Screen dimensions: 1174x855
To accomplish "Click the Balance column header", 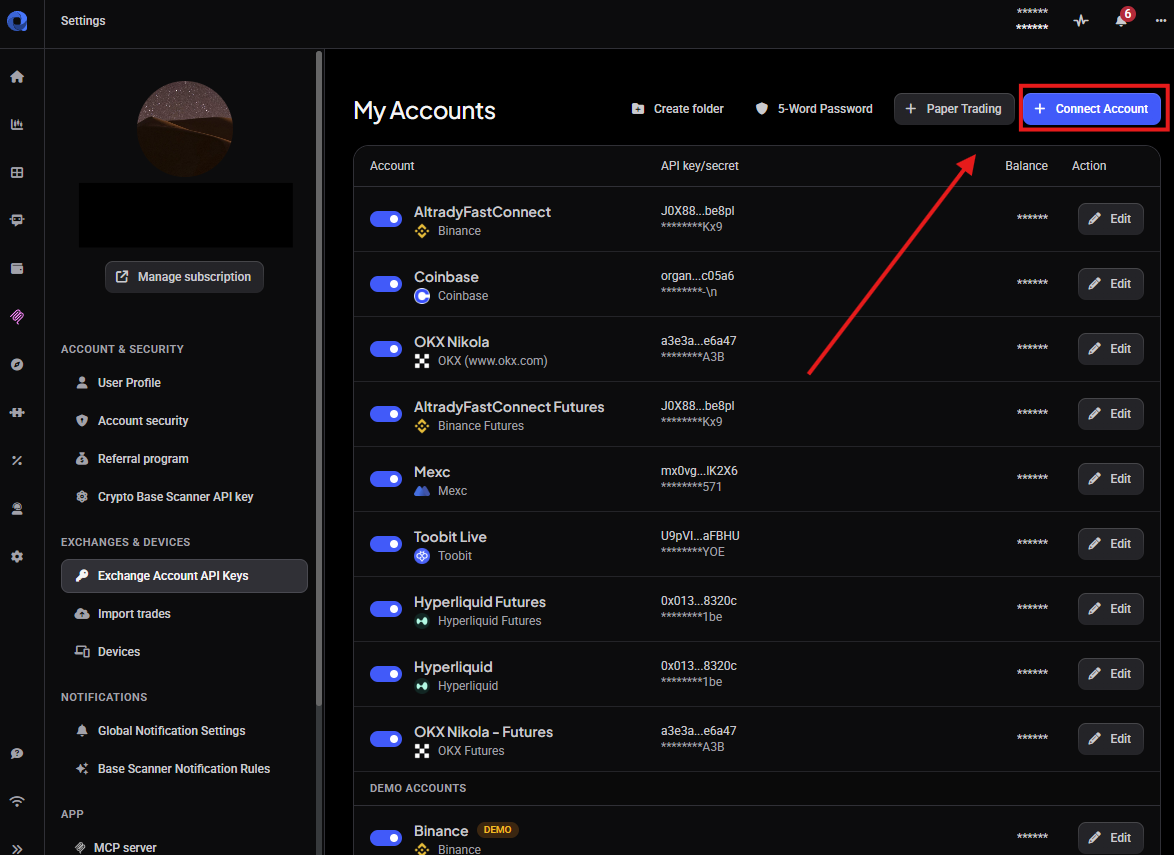I will tap(1026, 166).
